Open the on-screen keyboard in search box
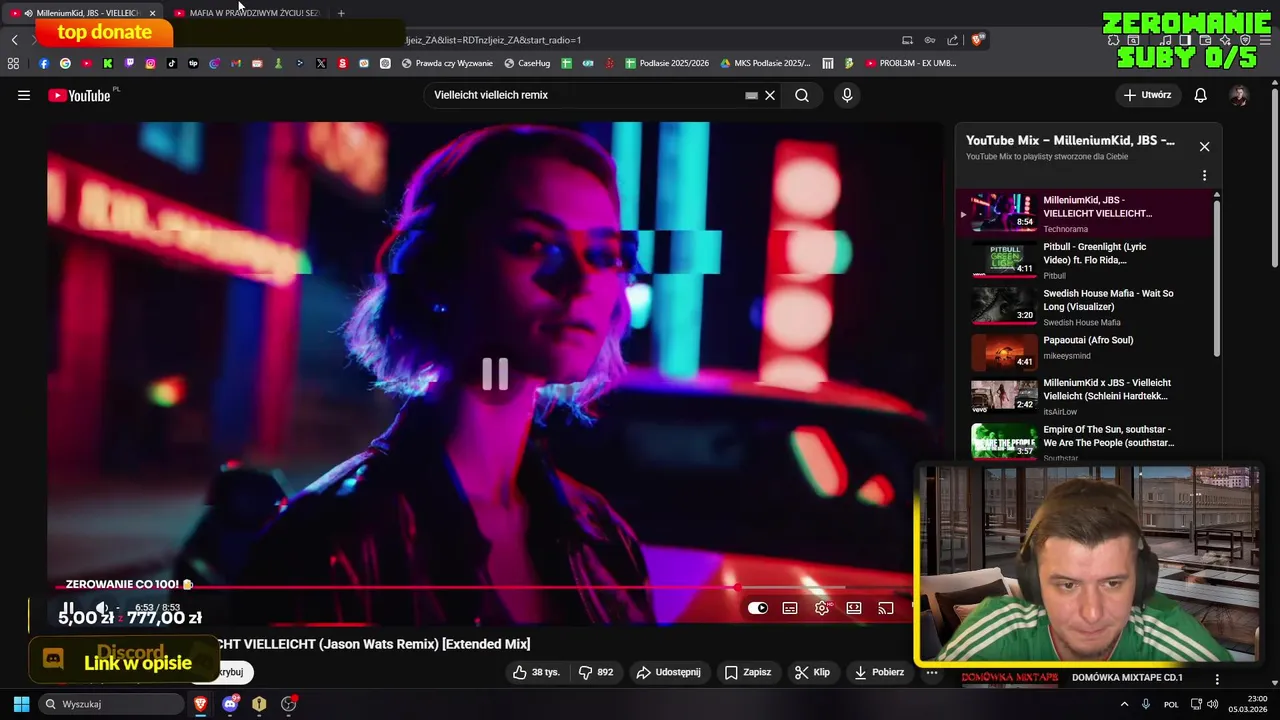Image resolution: width=1280 pixels, height=720 pixels. point(751,95)
